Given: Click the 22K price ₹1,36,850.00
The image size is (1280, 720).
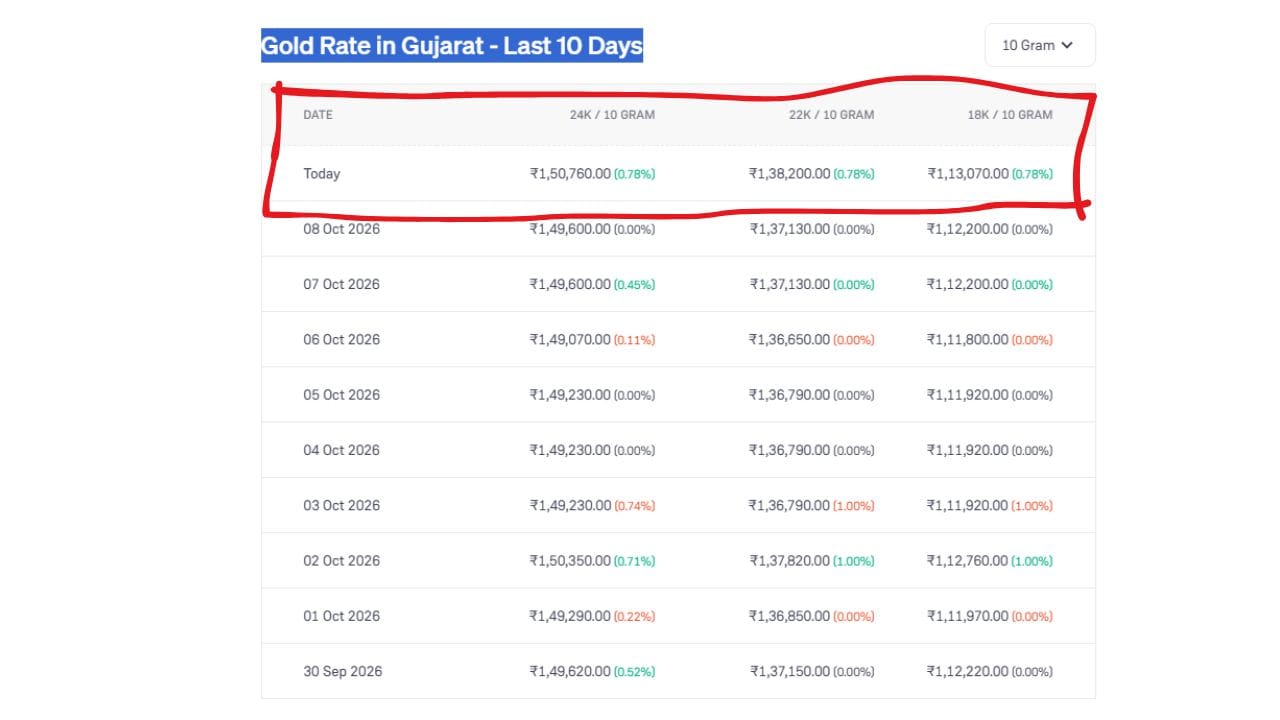Looking at the screenshot, I should tap(789, 616).
